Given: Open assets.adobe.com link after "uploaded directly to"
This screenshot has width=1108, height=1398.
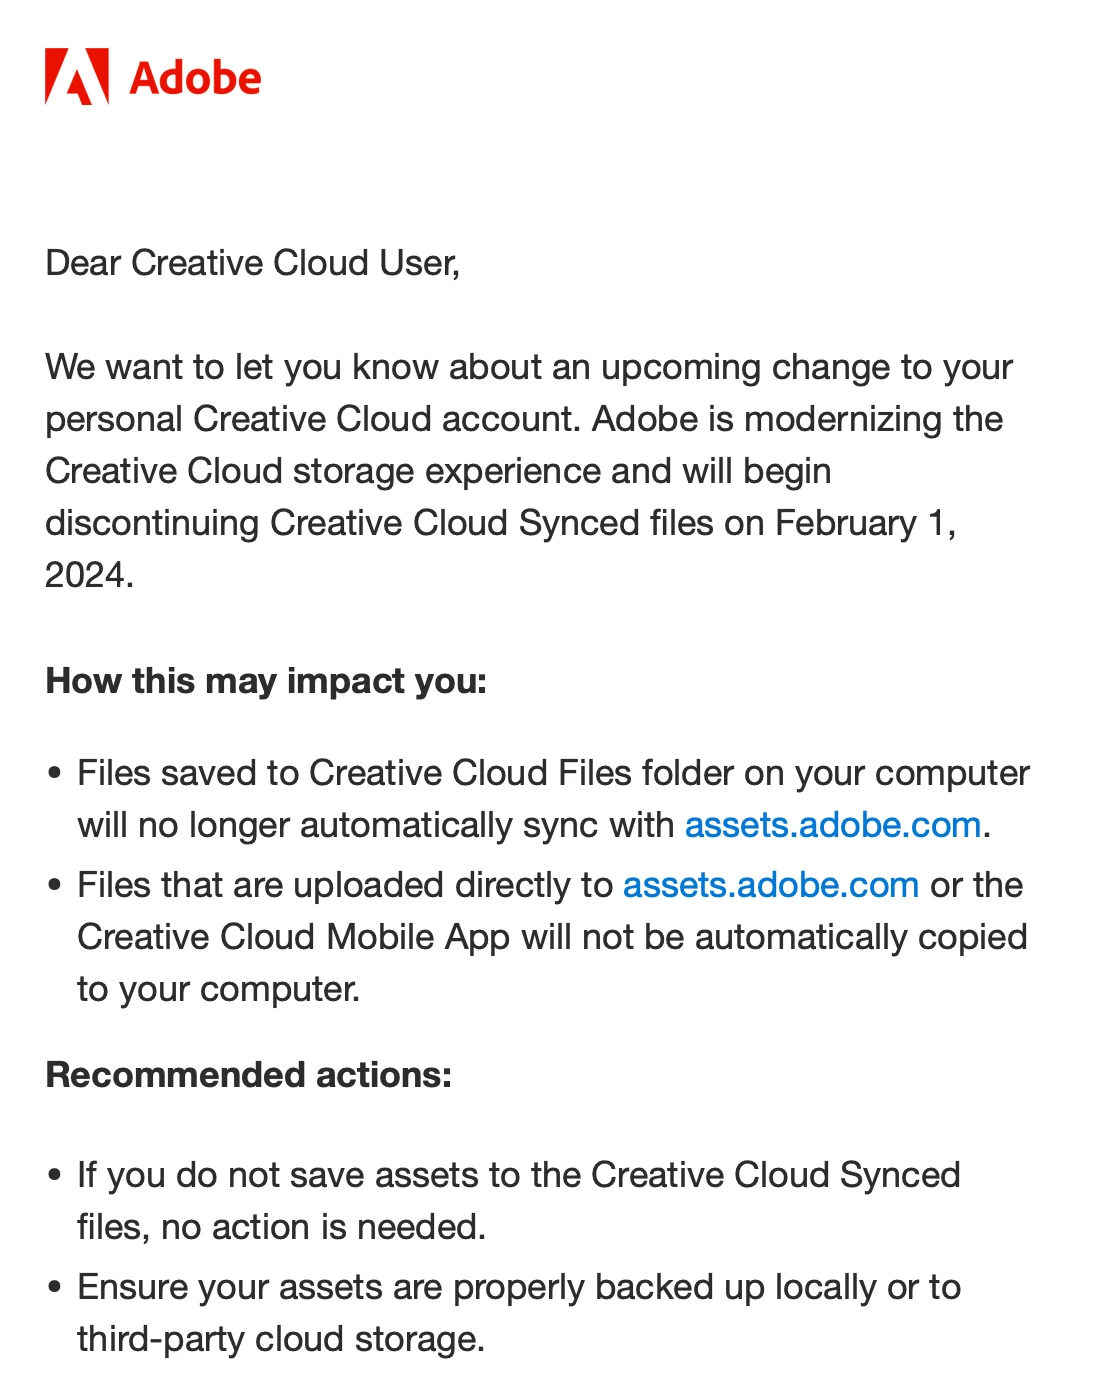Looking at the screenshot, I should click(x=771, y=885).
